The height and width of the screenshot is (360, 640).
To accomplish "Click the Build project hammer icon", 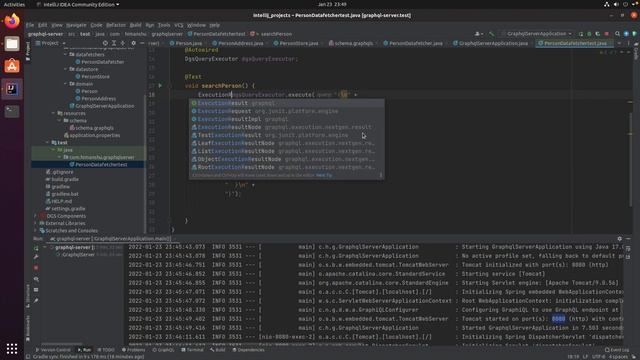I will (491, 34).
